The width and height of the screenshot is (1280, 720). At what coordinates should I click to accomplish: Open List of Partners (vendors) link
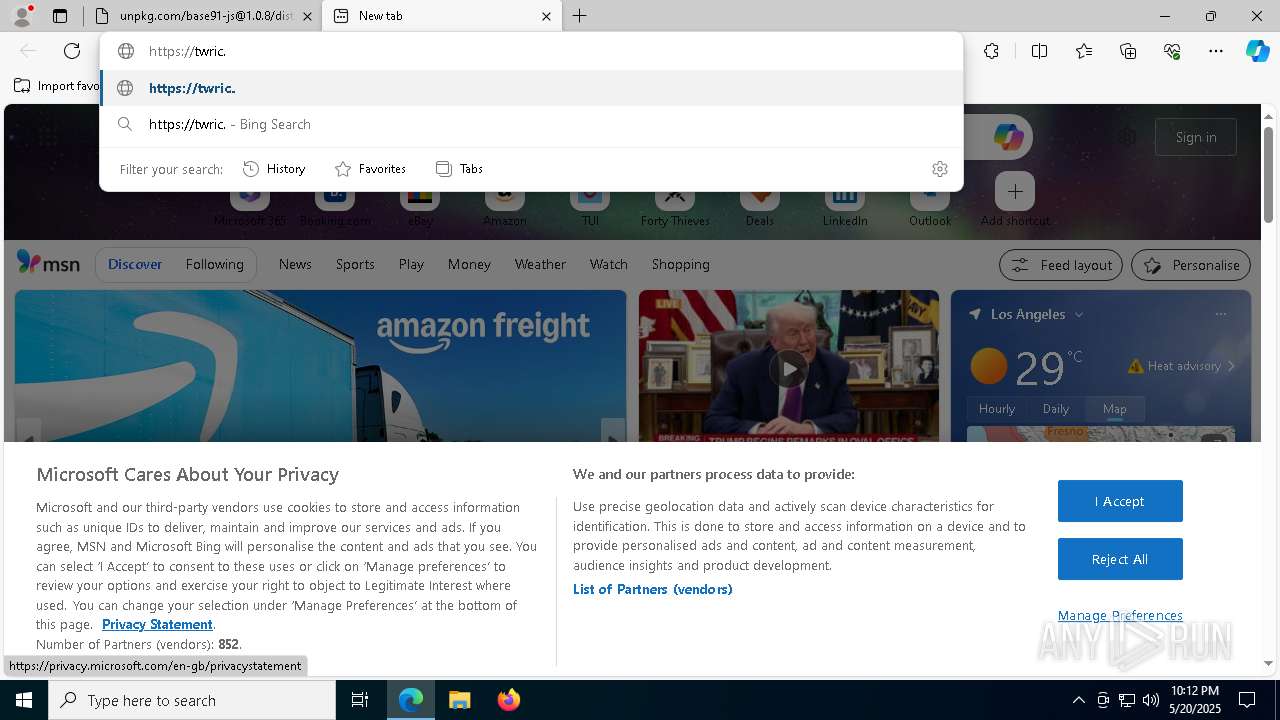(x=653, y=589)
